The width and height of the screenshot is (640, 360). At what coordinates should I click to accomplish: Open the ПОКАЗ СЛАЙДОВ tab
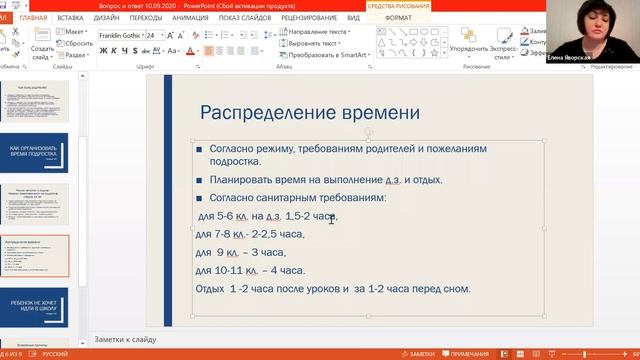[x=245, y=18]
